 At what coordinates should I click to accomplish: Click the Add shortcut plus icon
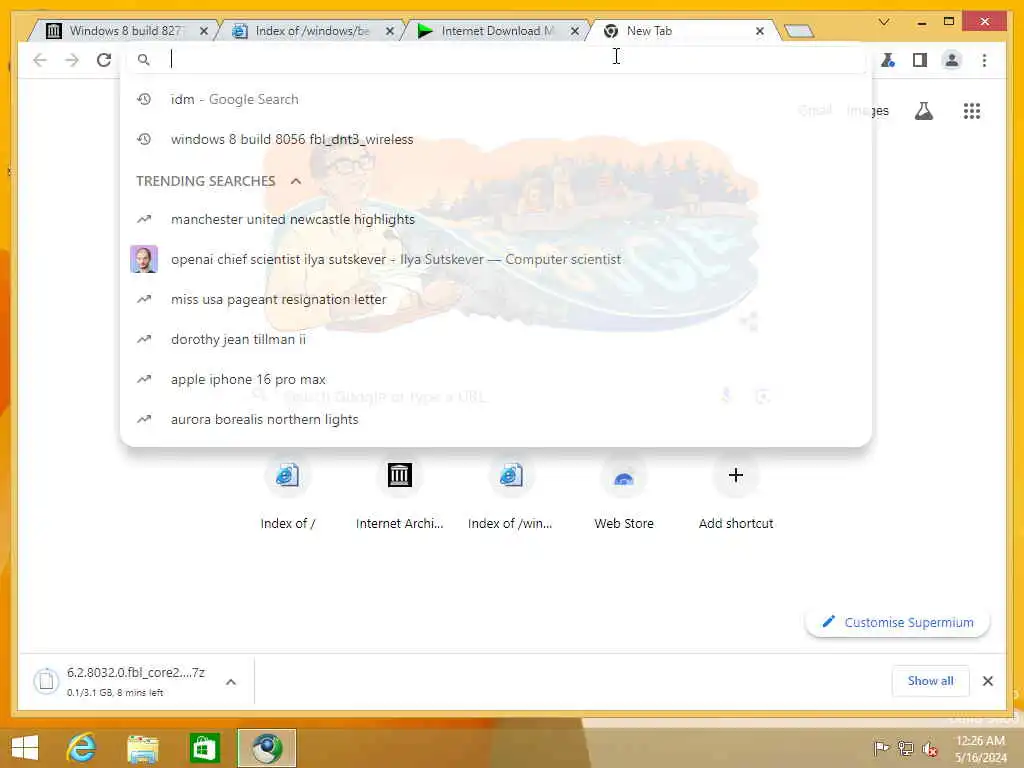735,475
